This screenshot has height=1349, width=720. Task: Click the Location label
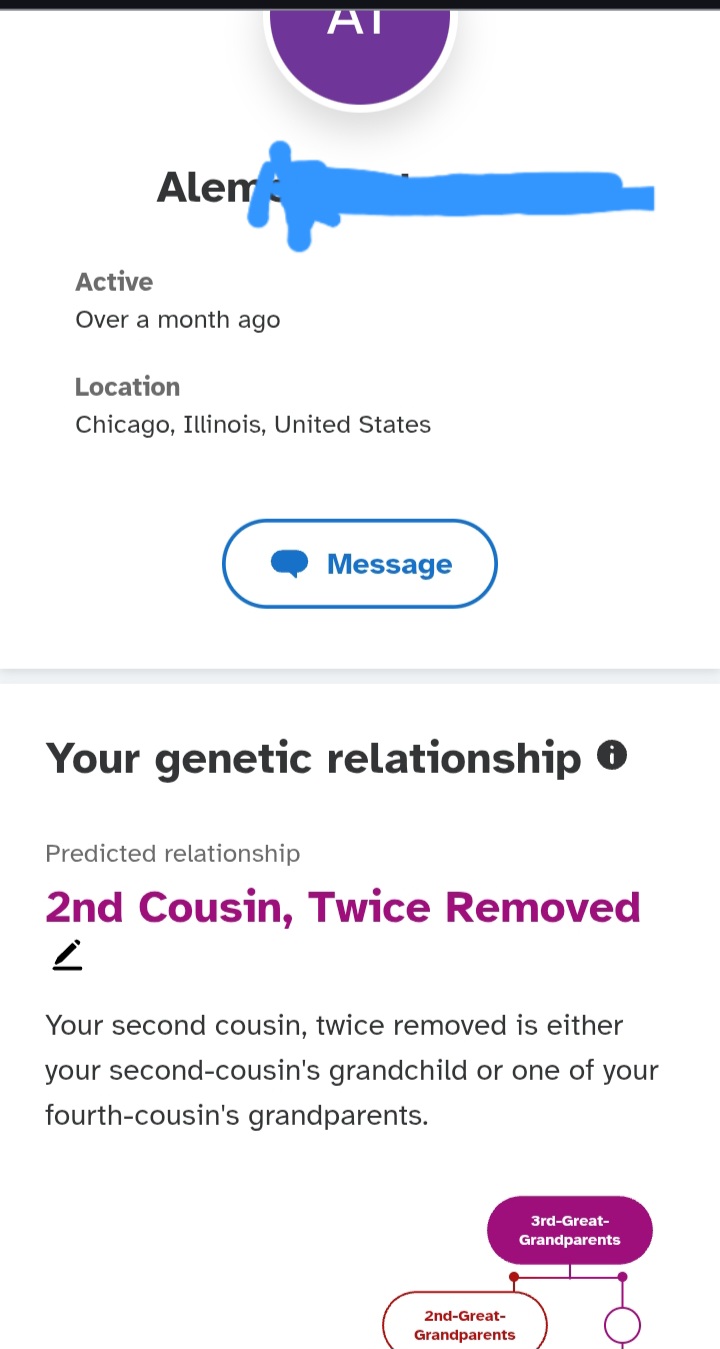pyautogui.click(x=127, y=387)
